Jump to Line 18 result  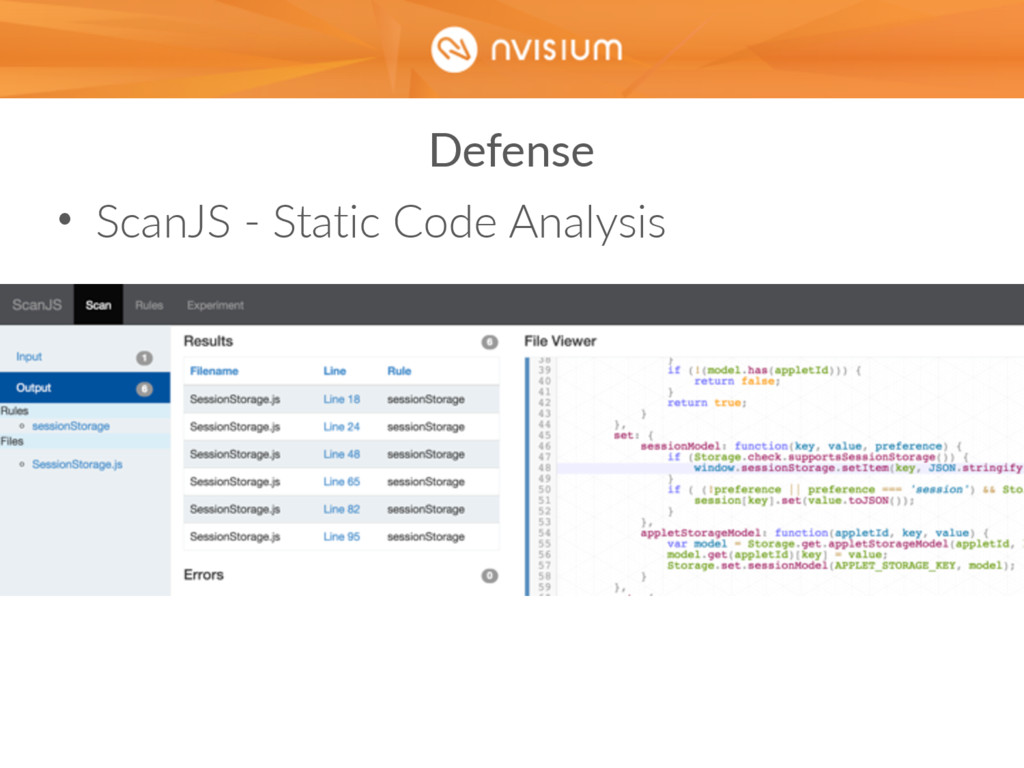pyautogui.click(x=342, y=399)
